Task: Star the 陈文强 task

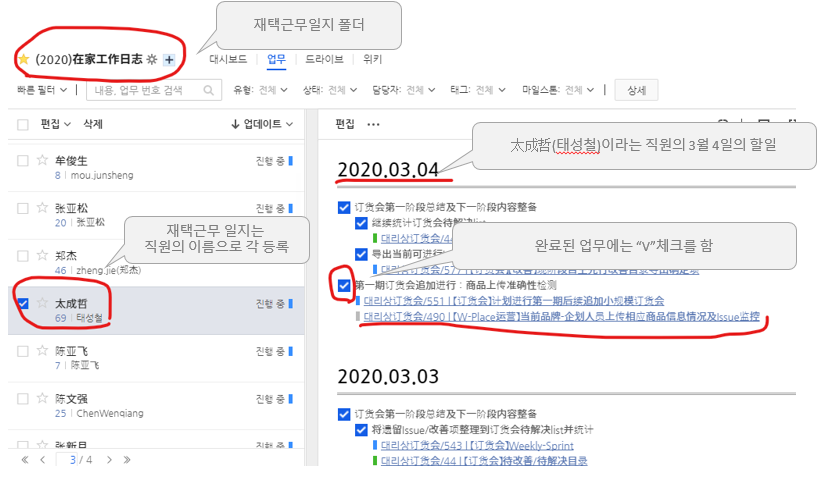Action: tap(42, 398)
